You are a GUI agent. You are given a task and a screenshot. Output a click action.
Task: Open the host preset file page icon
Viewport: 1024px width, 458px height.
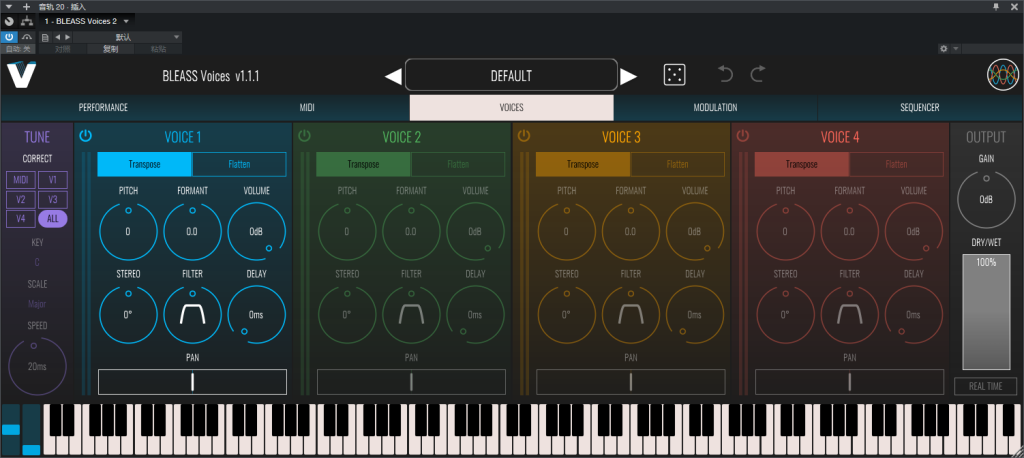point(45,37)
